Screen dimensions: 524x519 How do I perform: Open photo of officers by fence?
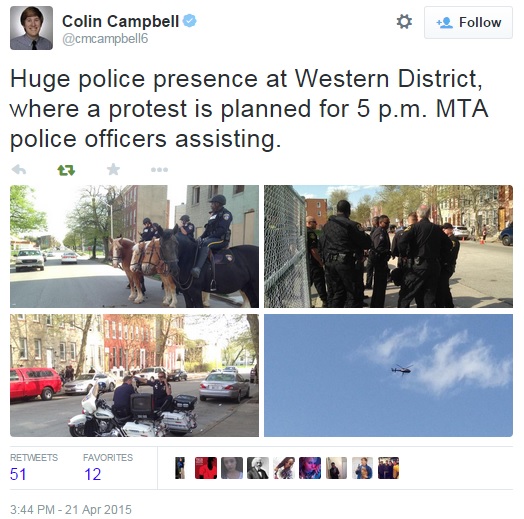[388, 246]
